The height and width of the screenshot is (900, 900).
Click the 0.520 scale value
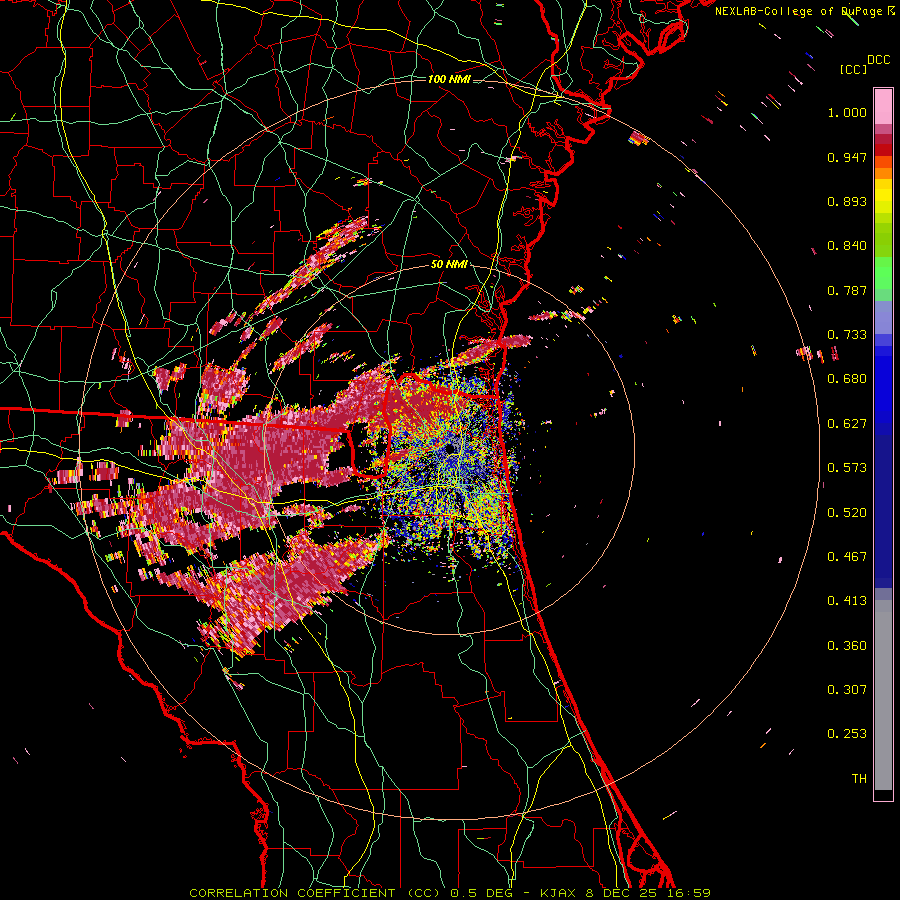coord(847,513)
